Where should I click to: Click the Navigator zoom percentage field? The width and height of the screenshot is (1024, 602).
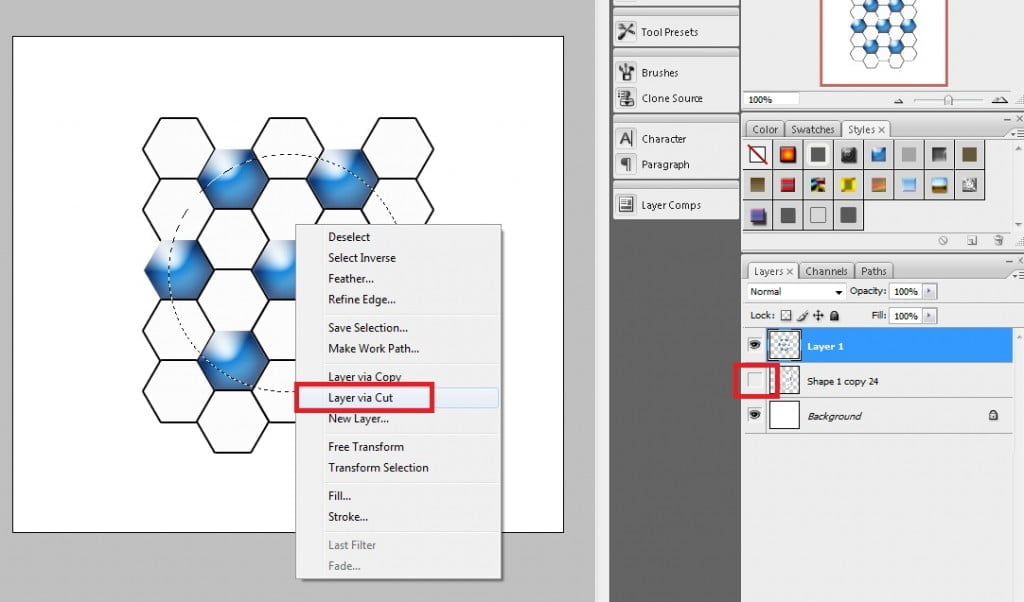[772, 100]
